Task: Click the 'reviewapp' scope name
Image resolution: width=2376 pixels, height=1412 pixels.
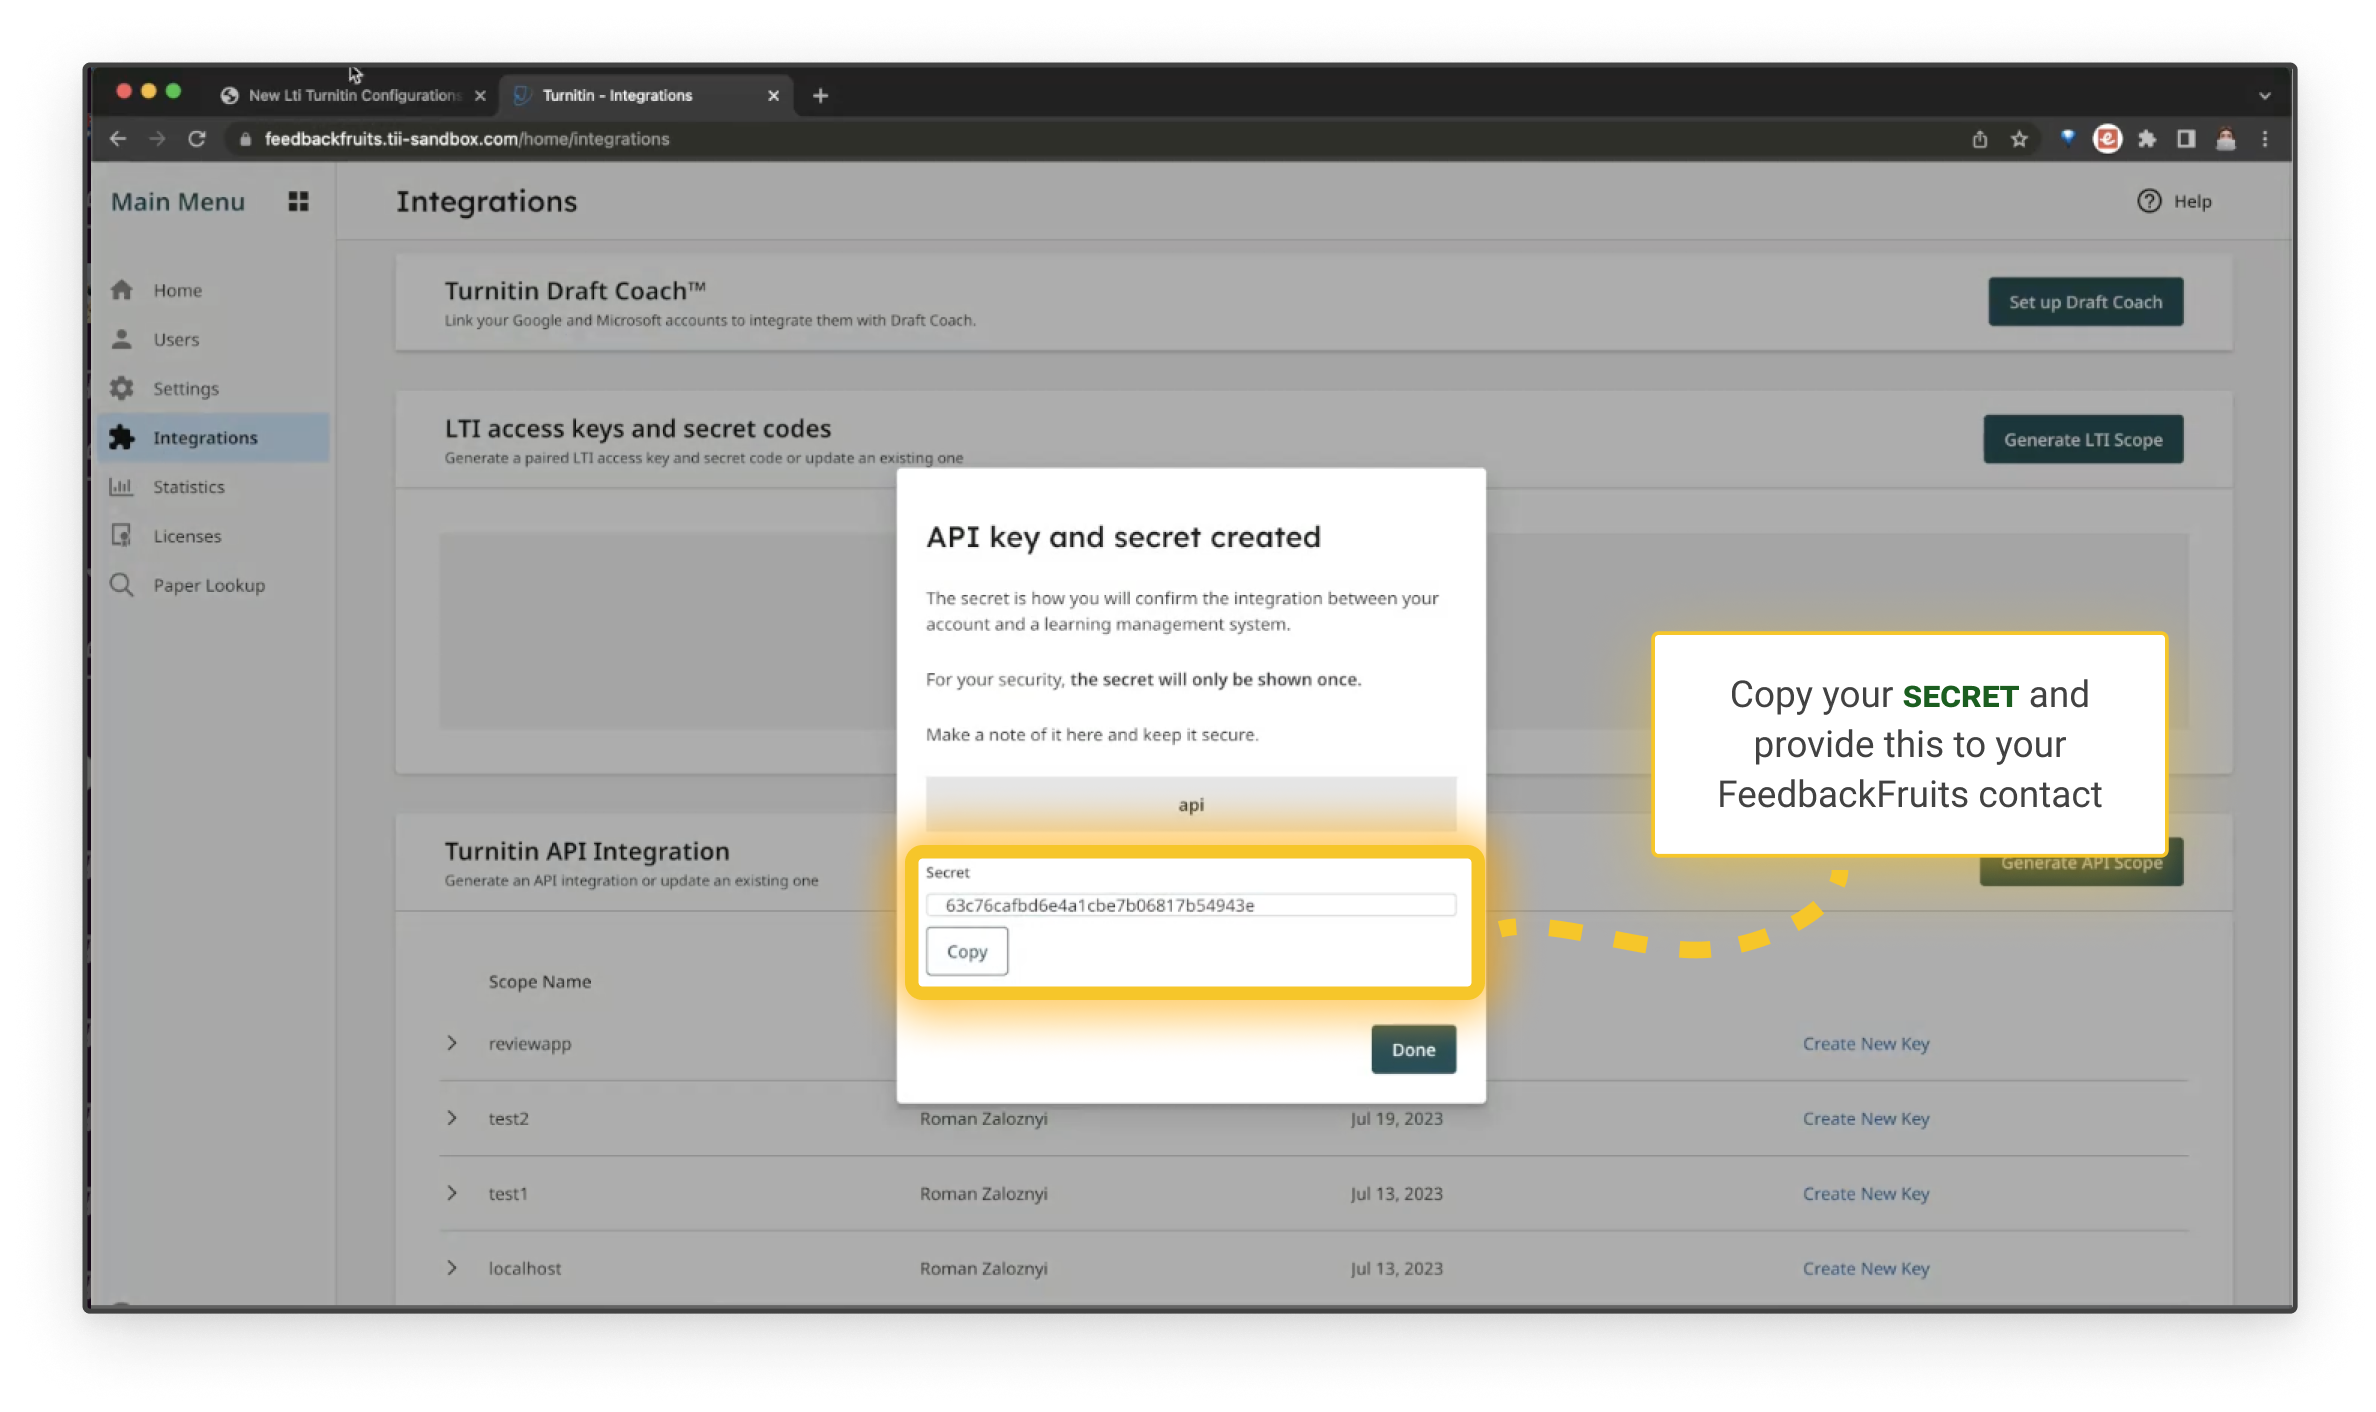Action: coord(529,1043)
